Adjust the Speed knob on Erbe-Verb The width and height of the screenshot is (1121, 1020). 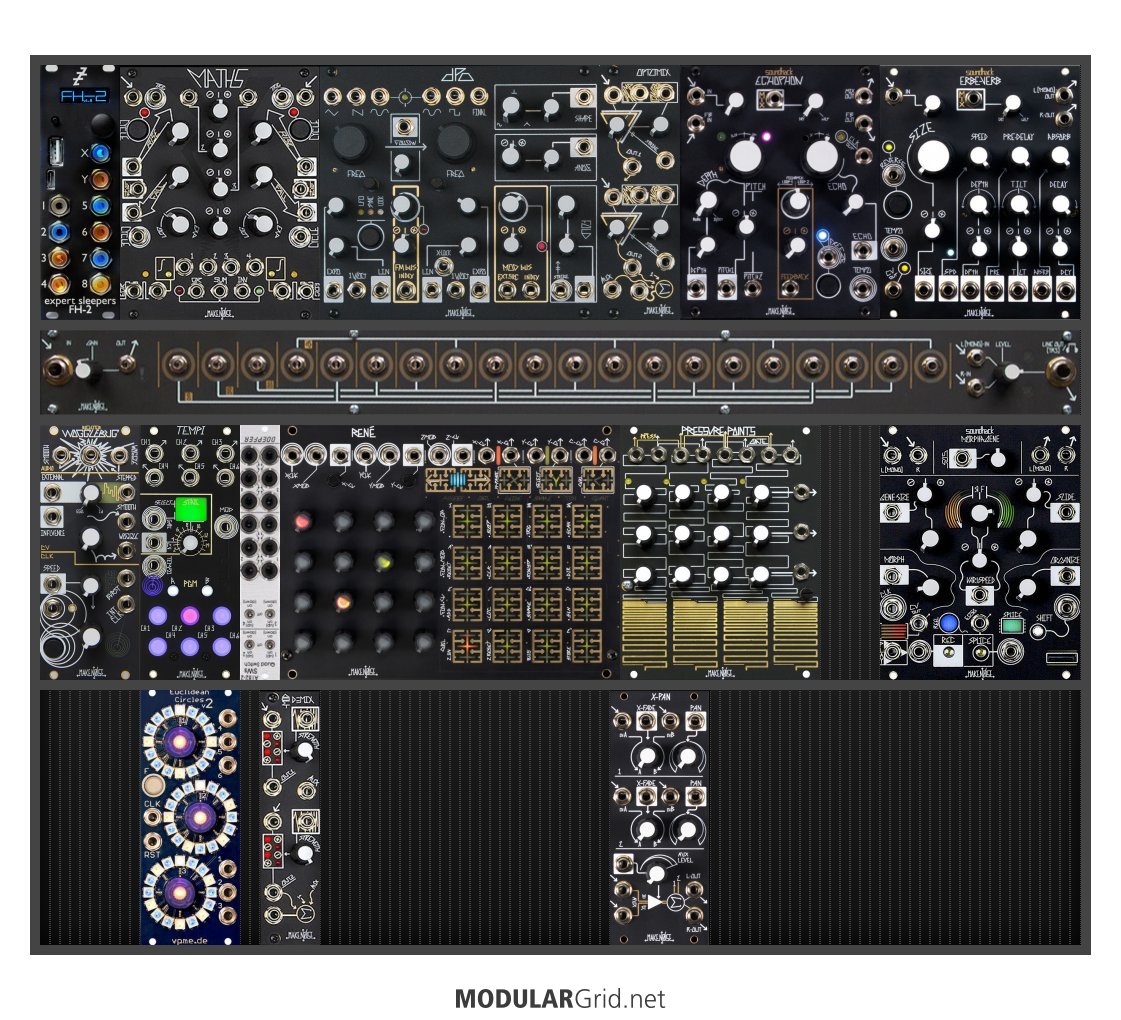click(979, 156)
